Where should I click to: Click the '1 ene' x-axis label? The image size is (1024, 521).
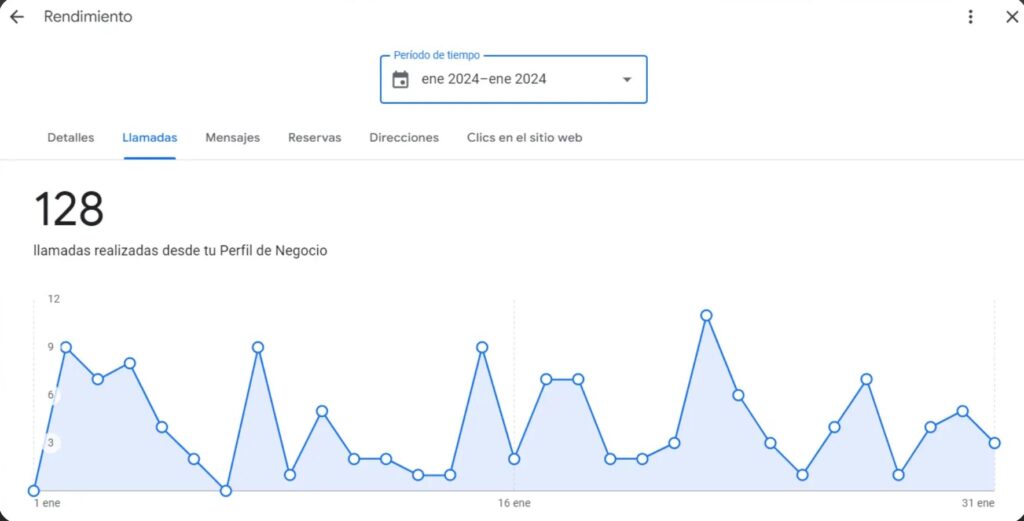47,503
